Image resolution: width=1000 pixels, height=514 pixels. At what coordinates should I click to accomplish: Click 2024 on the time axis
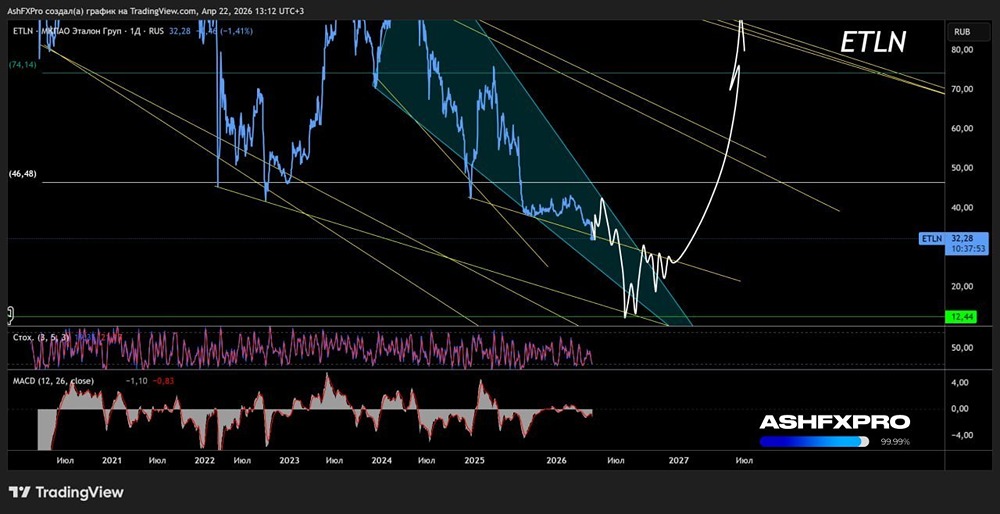click(381, 460)
